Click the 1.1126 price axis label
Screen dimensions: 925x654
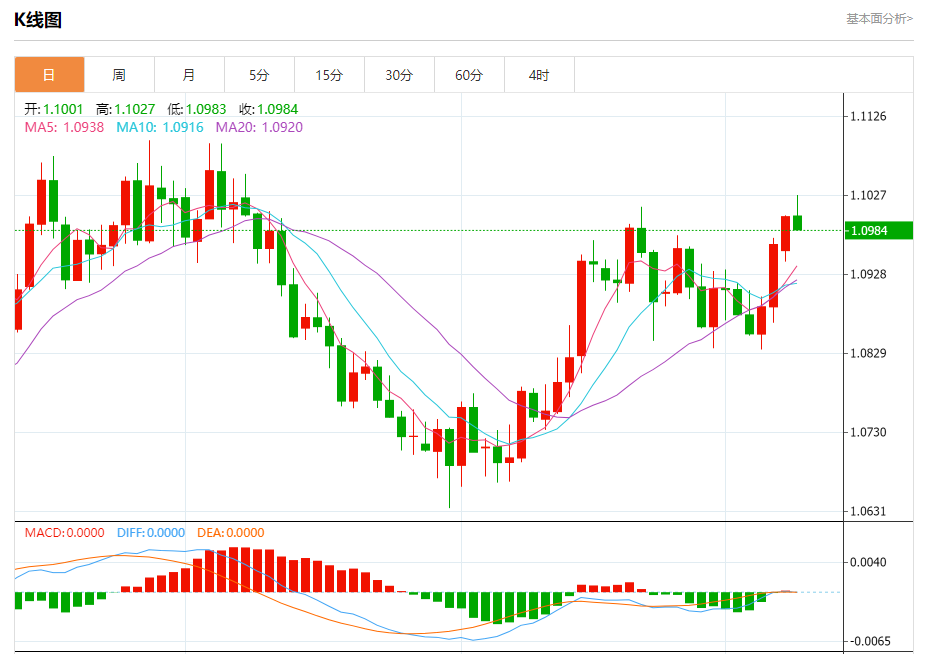pyautogui.click(x=868, y=116)
